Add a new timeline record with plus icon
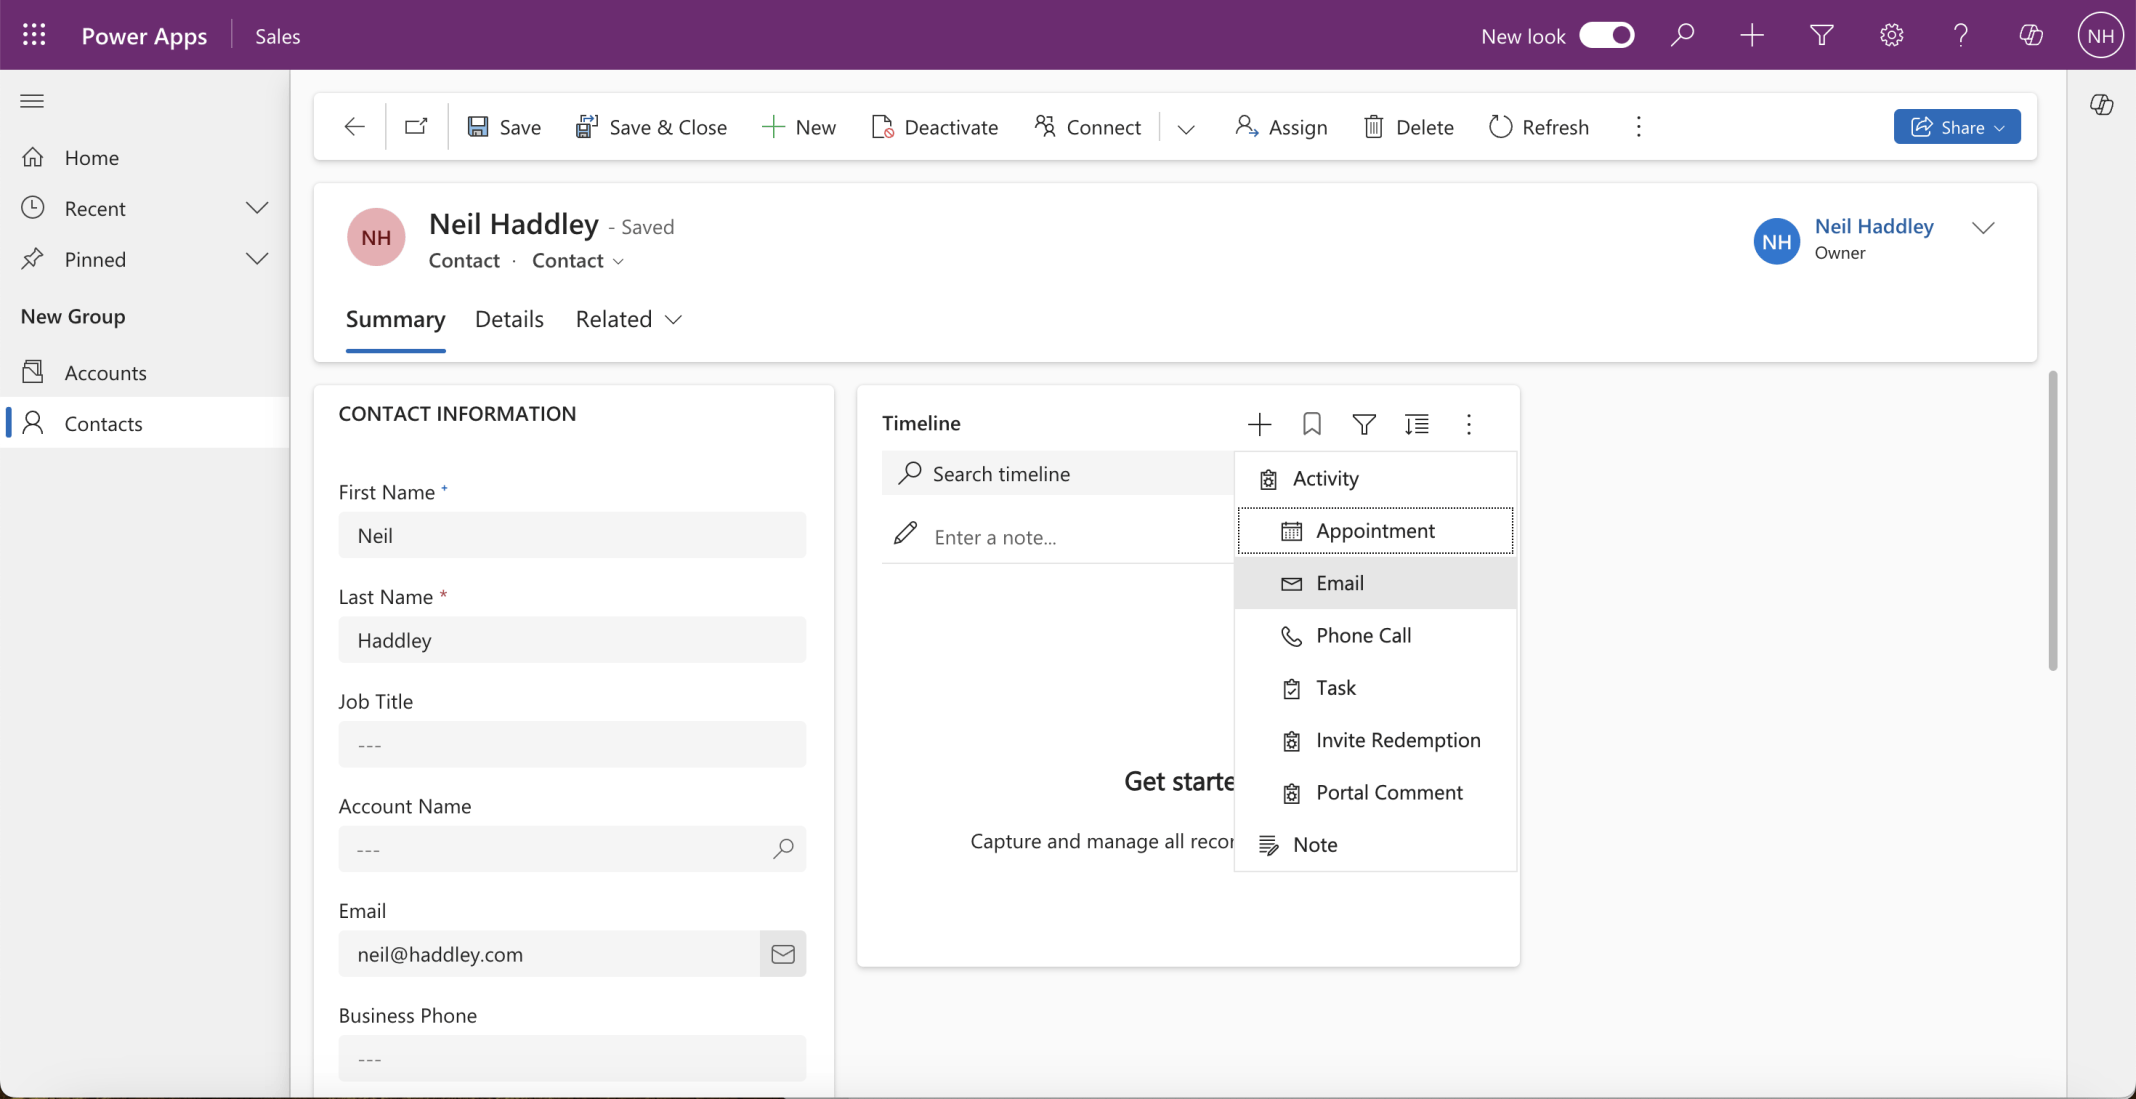The height and width of the screenshot is (1099, 2136). (x=1258, y=423)
